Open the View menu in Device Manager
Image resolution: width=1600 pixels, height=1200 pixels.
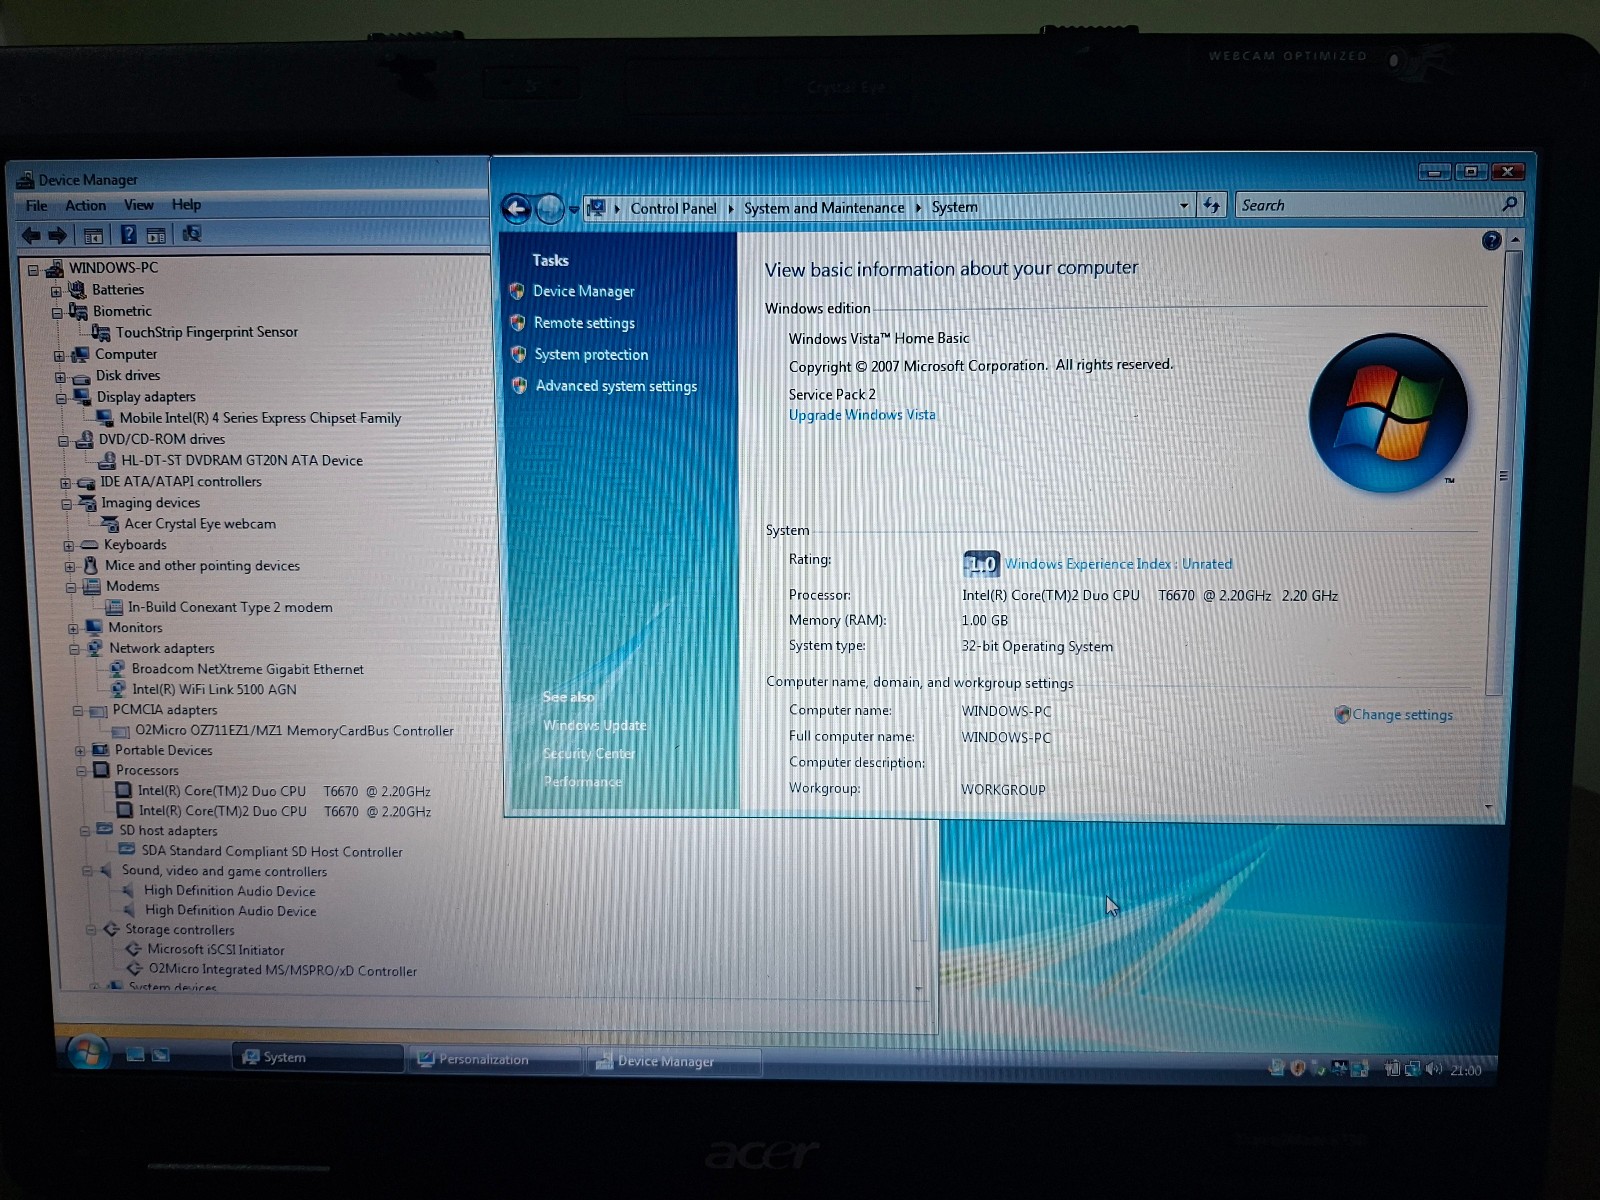tap(139, 205)
